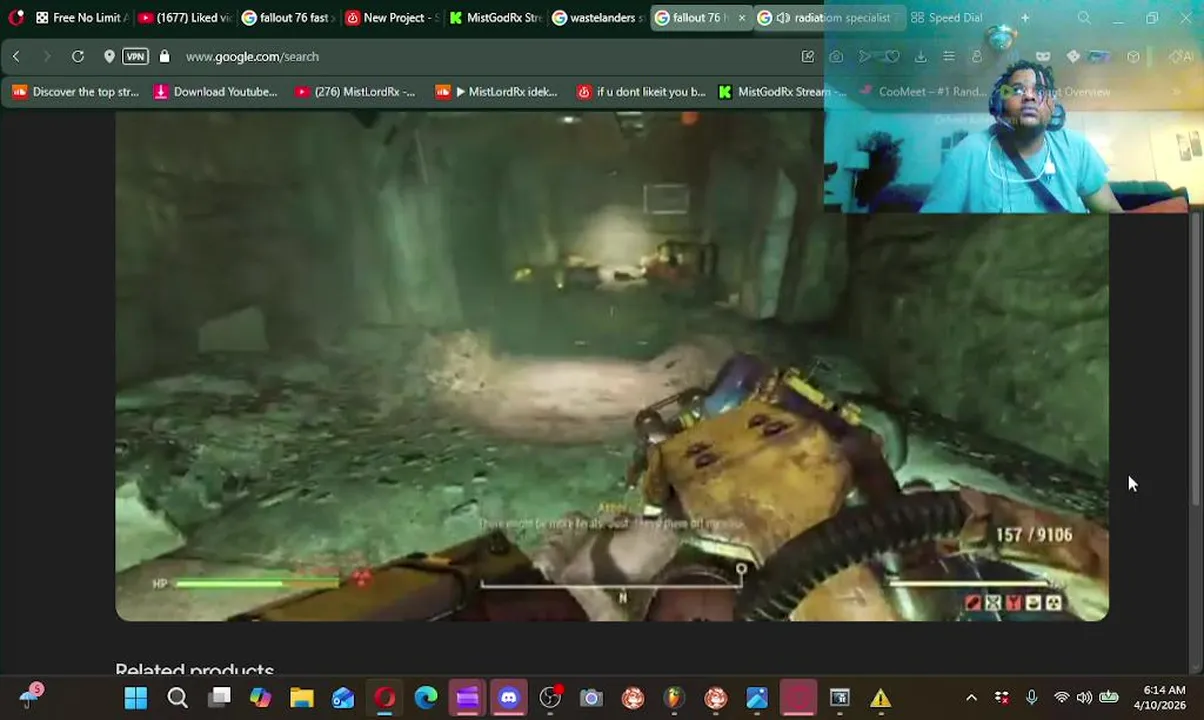Switch to the Free No Limit tab
The image size is (1204, 720).
pyautogui.click(x=80, y=17)
